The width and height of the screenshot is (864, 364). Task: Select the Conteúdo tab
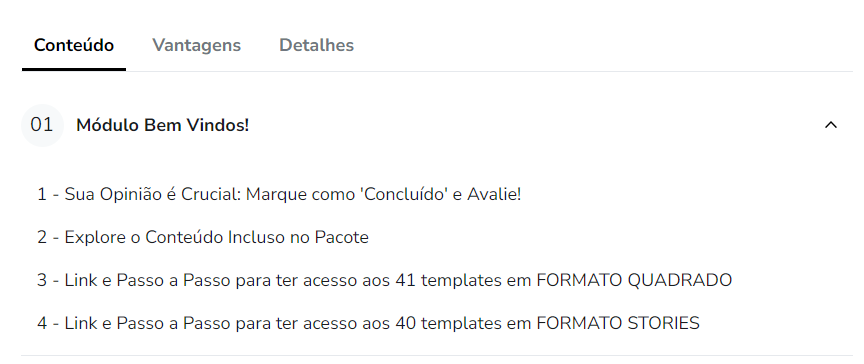(74, 45)
